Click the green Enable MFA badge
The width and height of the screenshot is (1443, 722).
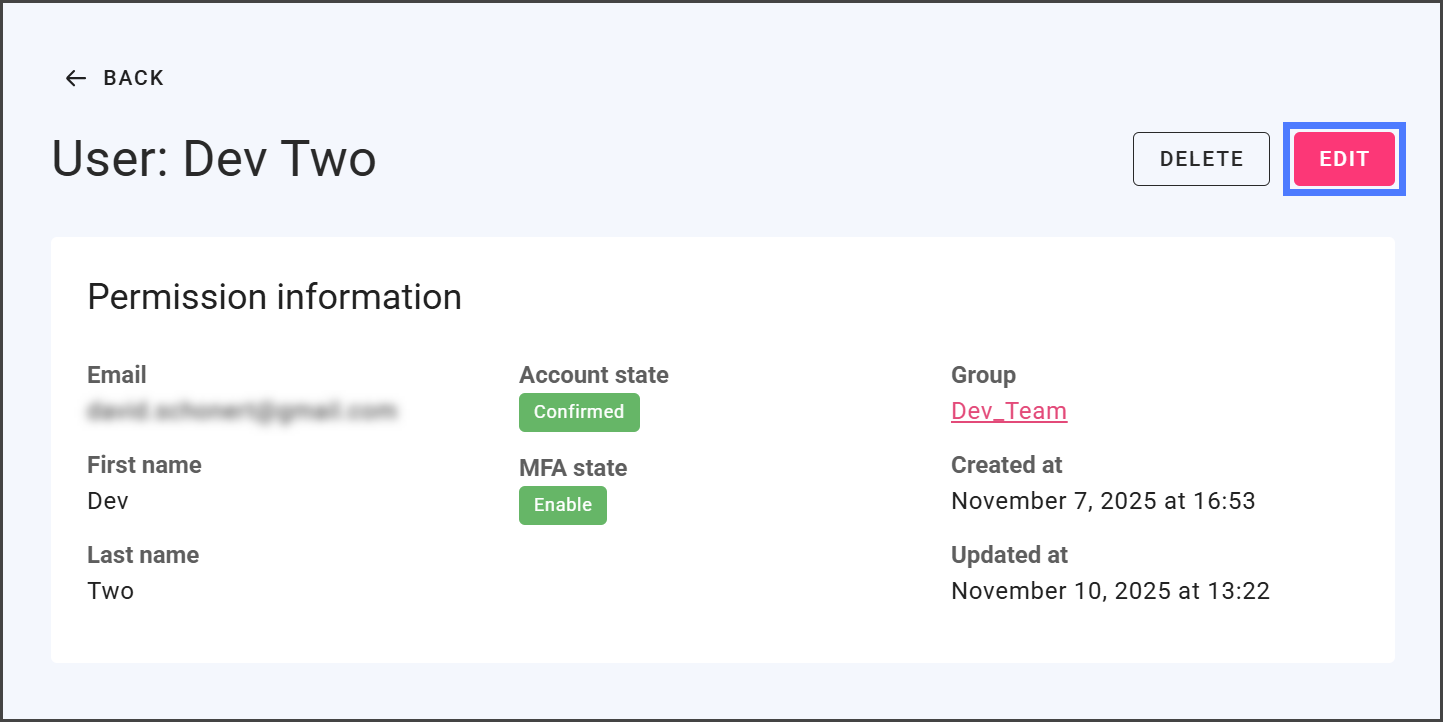point(562,505)
